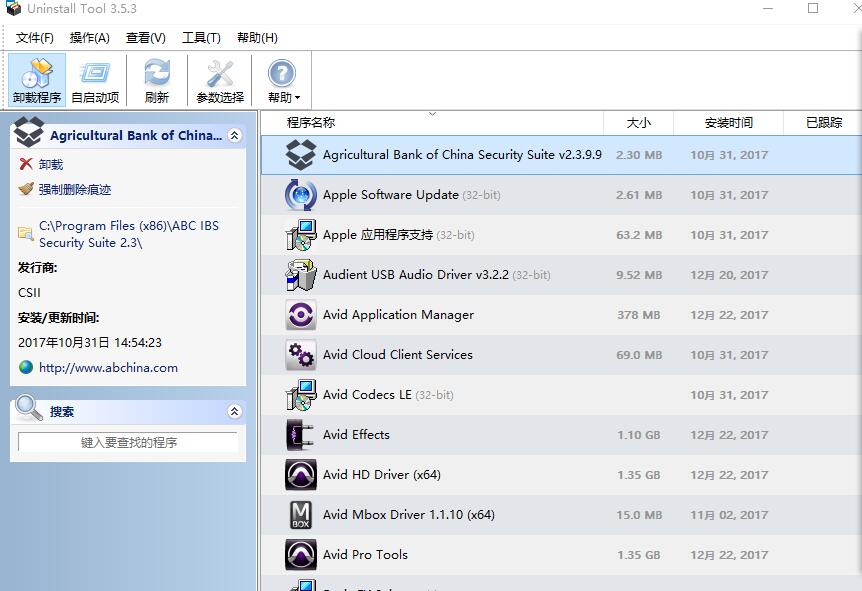Sort by the 程序名称 column header
The image size is (862, 591).
(432, 123)
